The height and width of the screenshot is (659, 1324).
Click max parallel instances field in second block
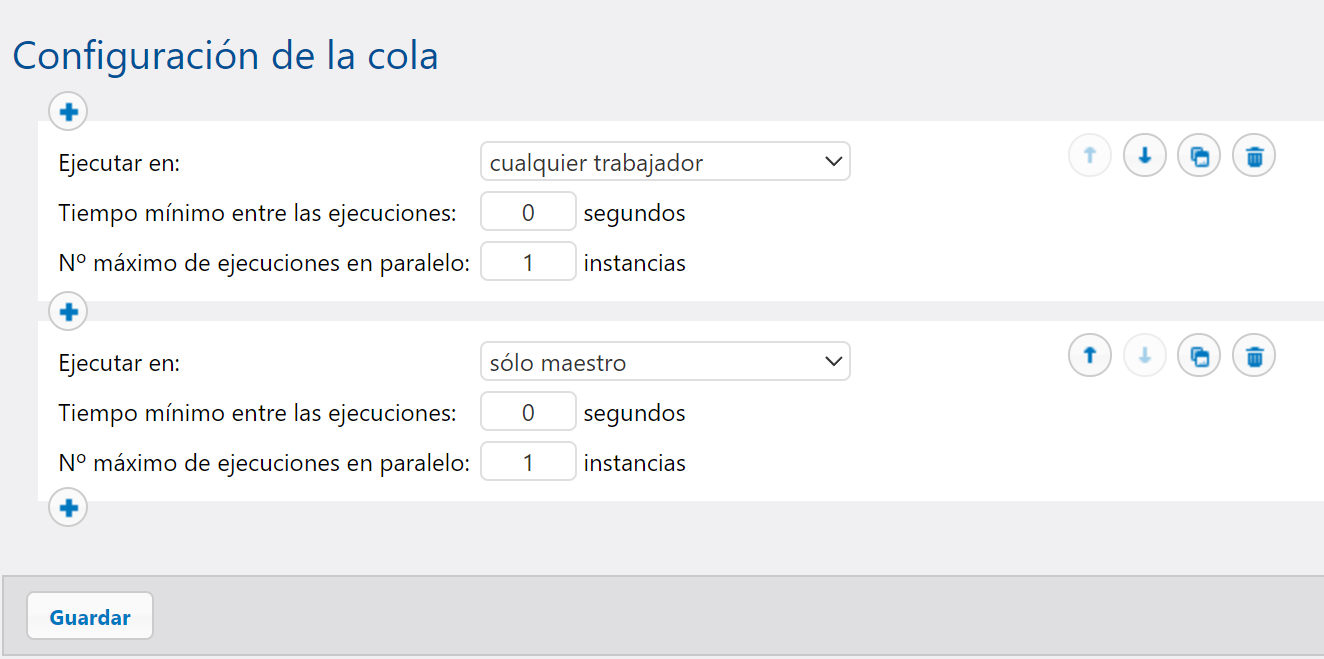click(x=528, y=463)
